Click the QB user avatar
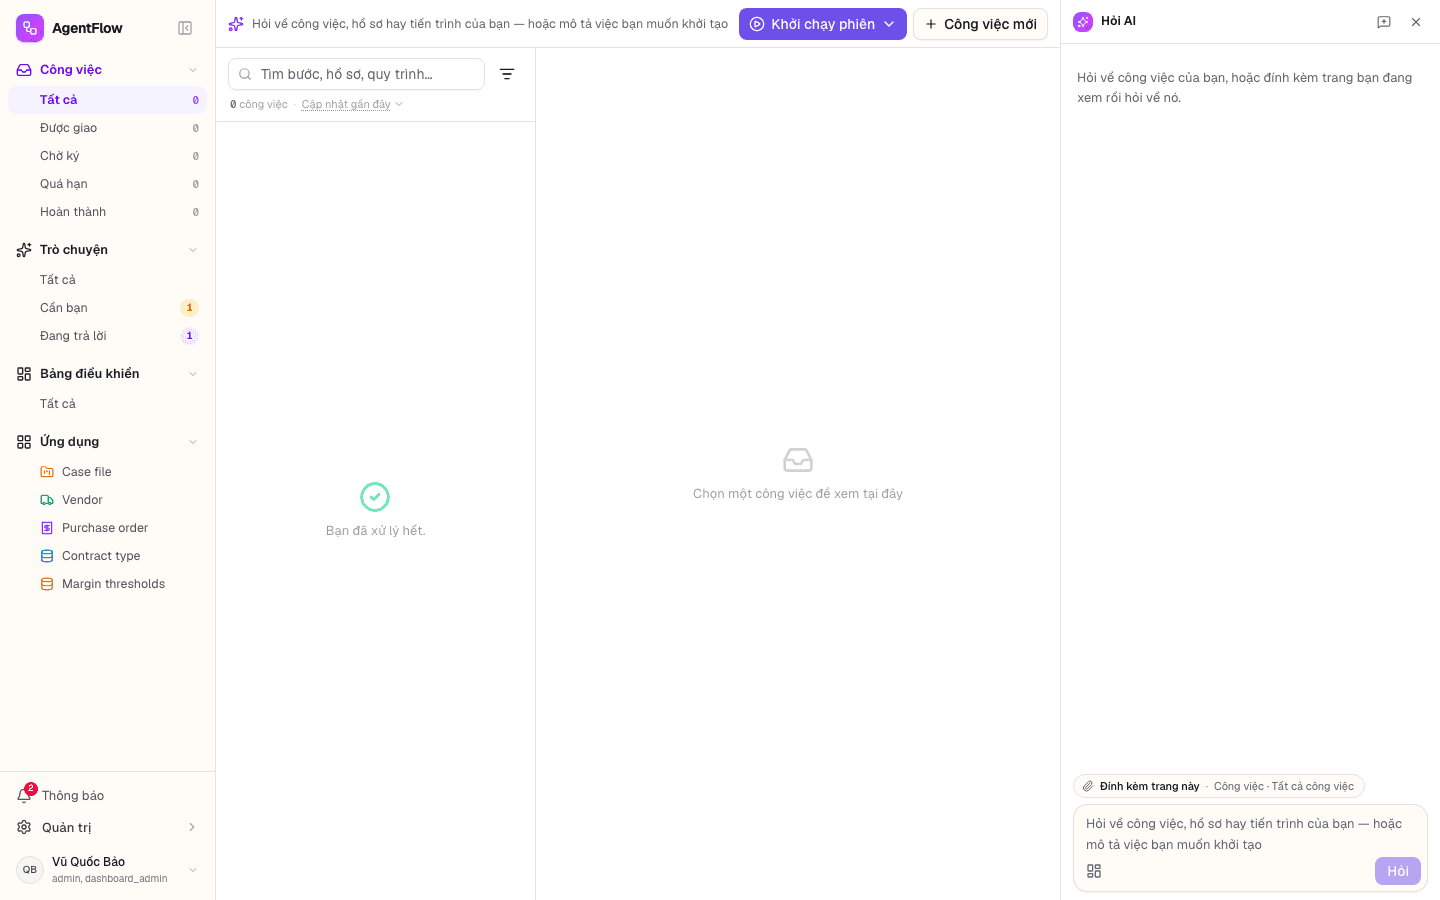Viewport: 1440px width, 900px height. (30, 870)
